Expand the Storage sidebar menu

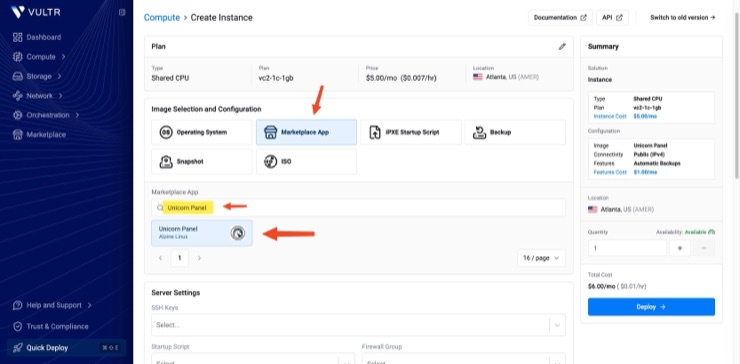point(37,76)
